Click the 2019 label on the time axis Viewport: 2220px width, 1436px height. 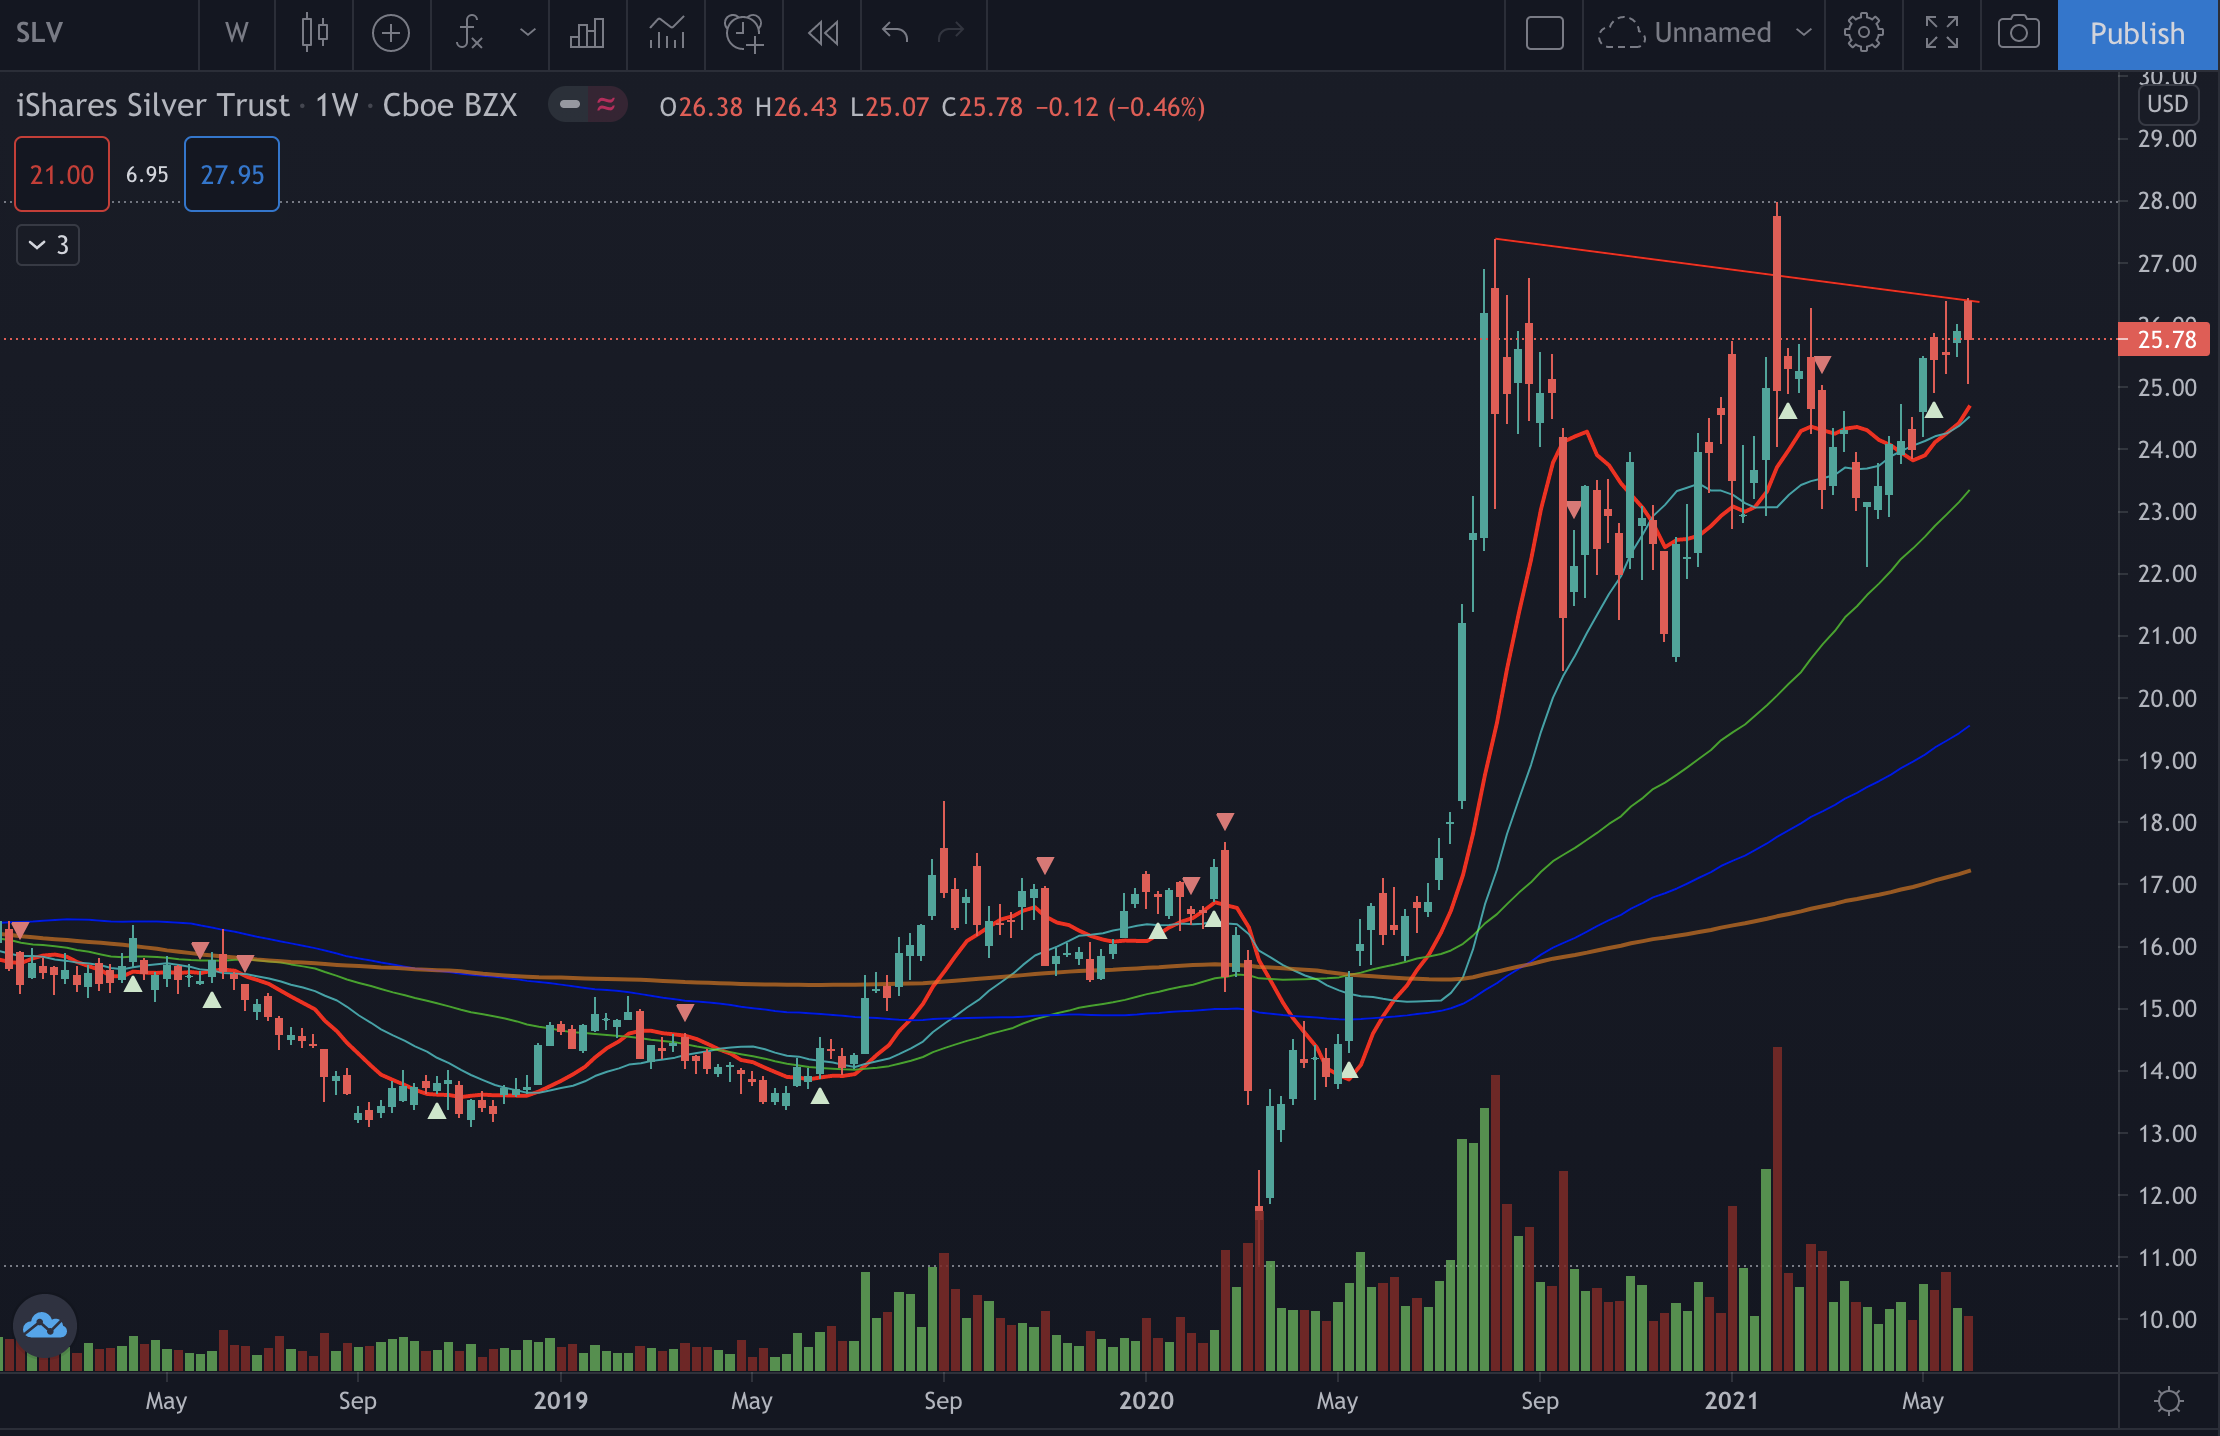coord(560,1400)
